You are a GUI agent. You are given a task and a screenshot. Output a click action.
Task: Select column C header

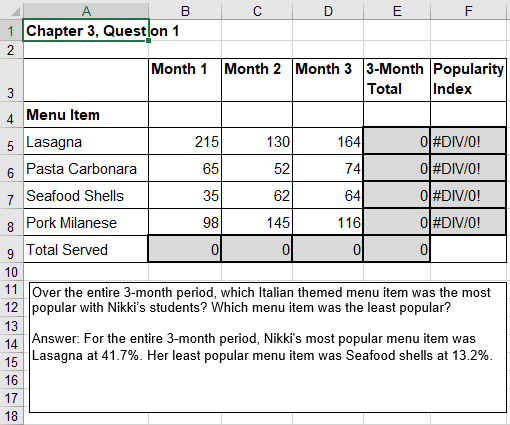pos(257,11)
